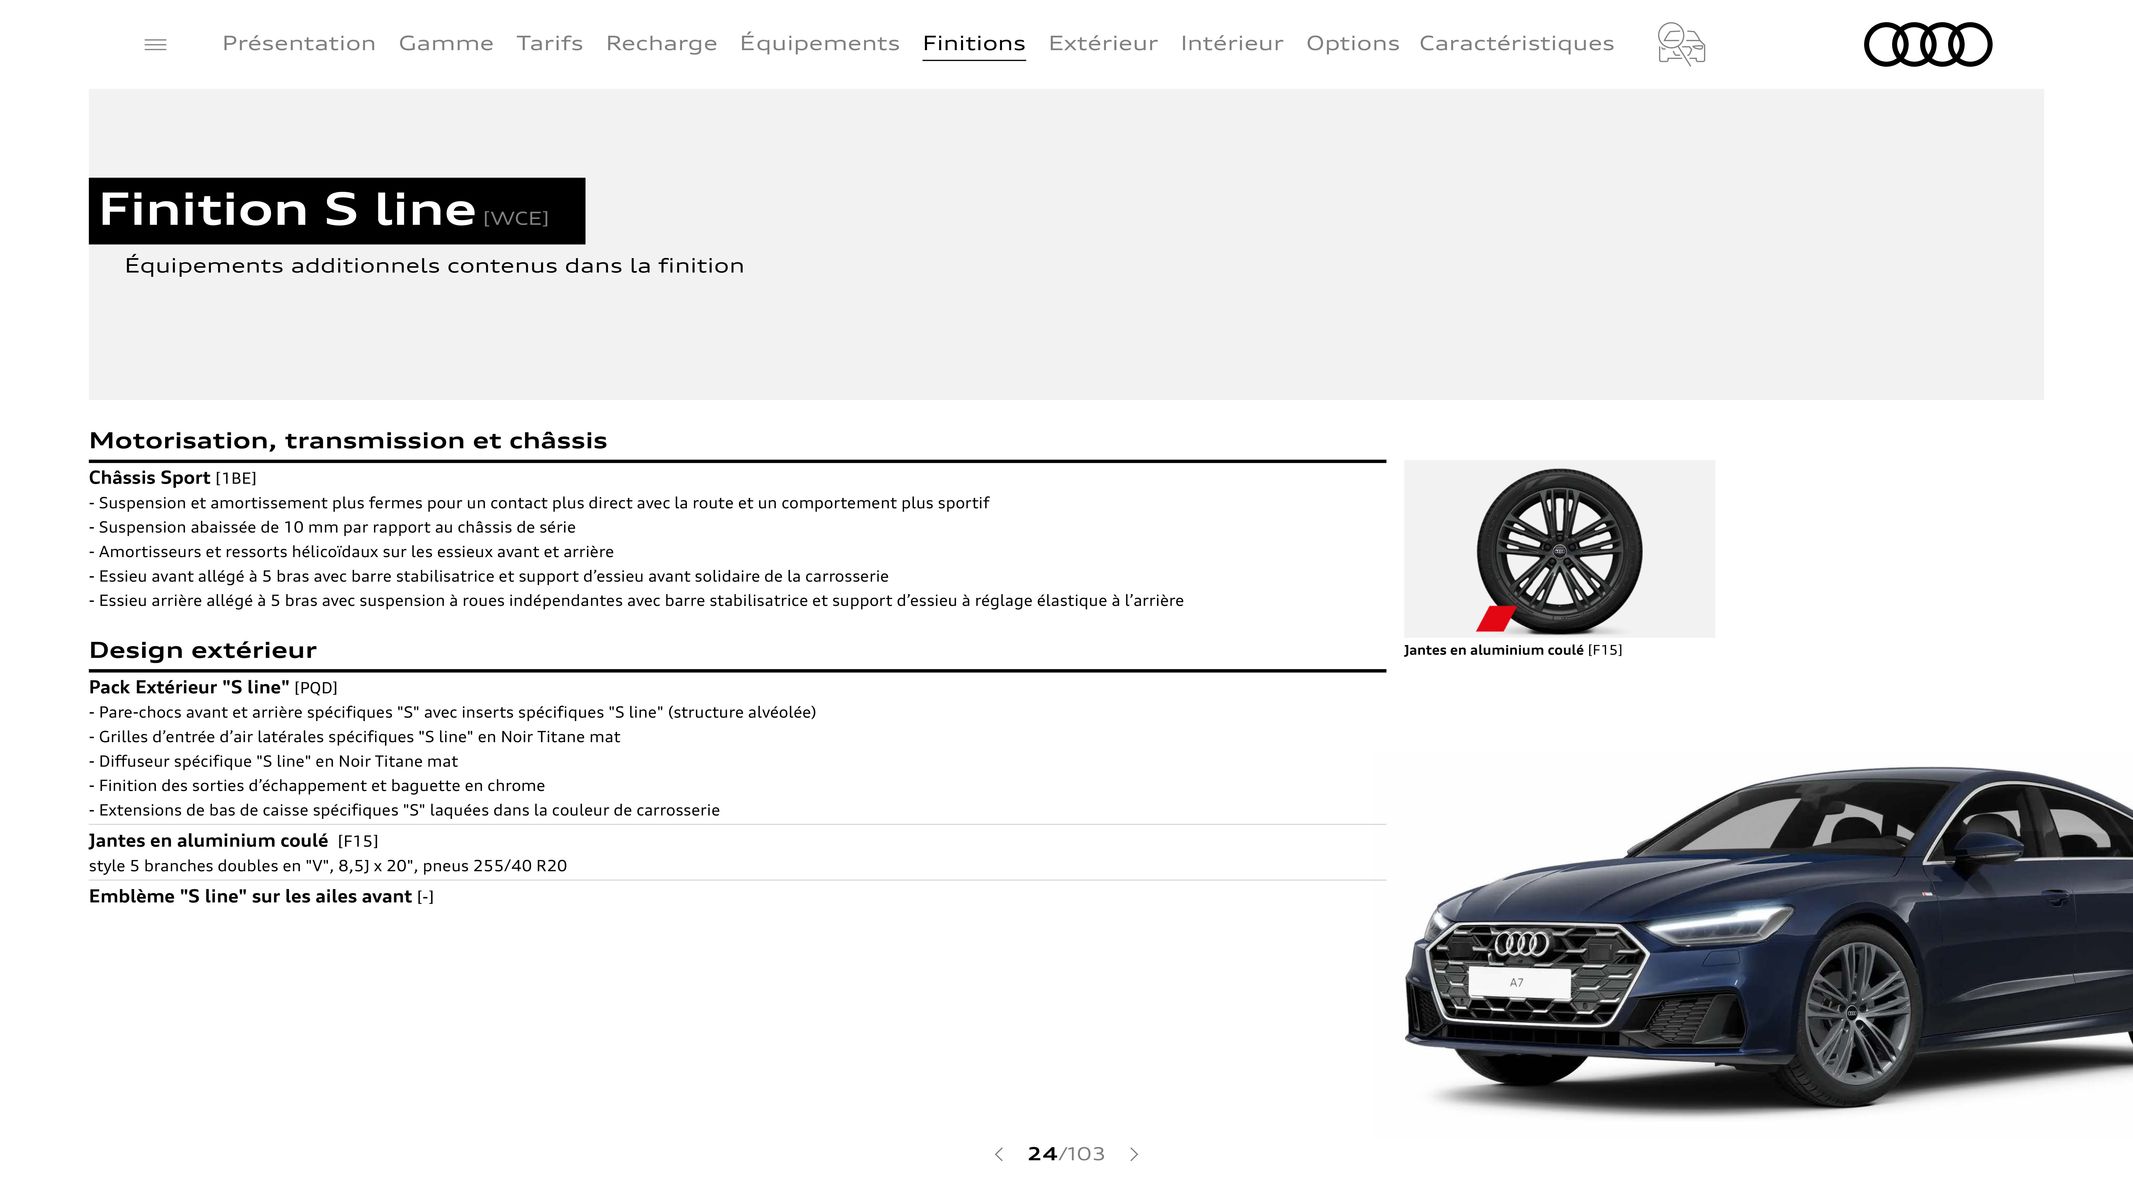Go to the Caractéristiques tab
Image resolution: width=2133 pixels, height=1200 pixels.
coord(1516,43)
